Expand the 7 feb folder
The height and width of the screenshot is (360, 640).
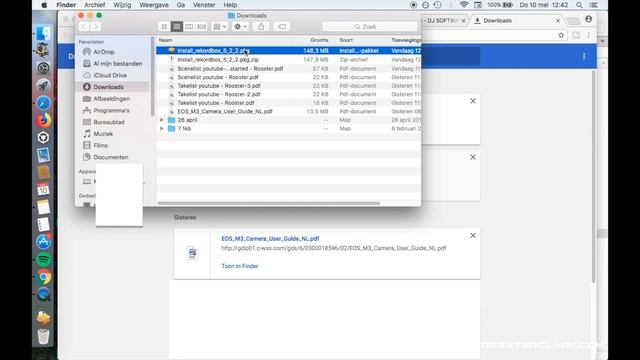pos(162,129)
